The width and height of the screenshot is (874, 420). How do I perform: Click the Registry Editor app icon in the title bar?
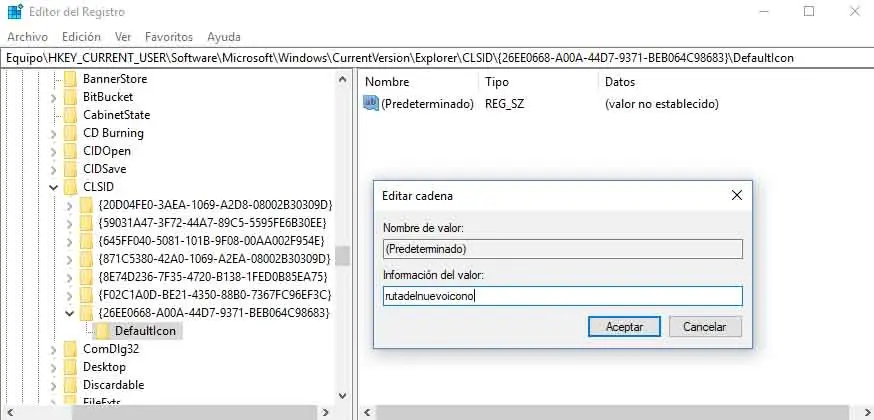pos(15,12)
